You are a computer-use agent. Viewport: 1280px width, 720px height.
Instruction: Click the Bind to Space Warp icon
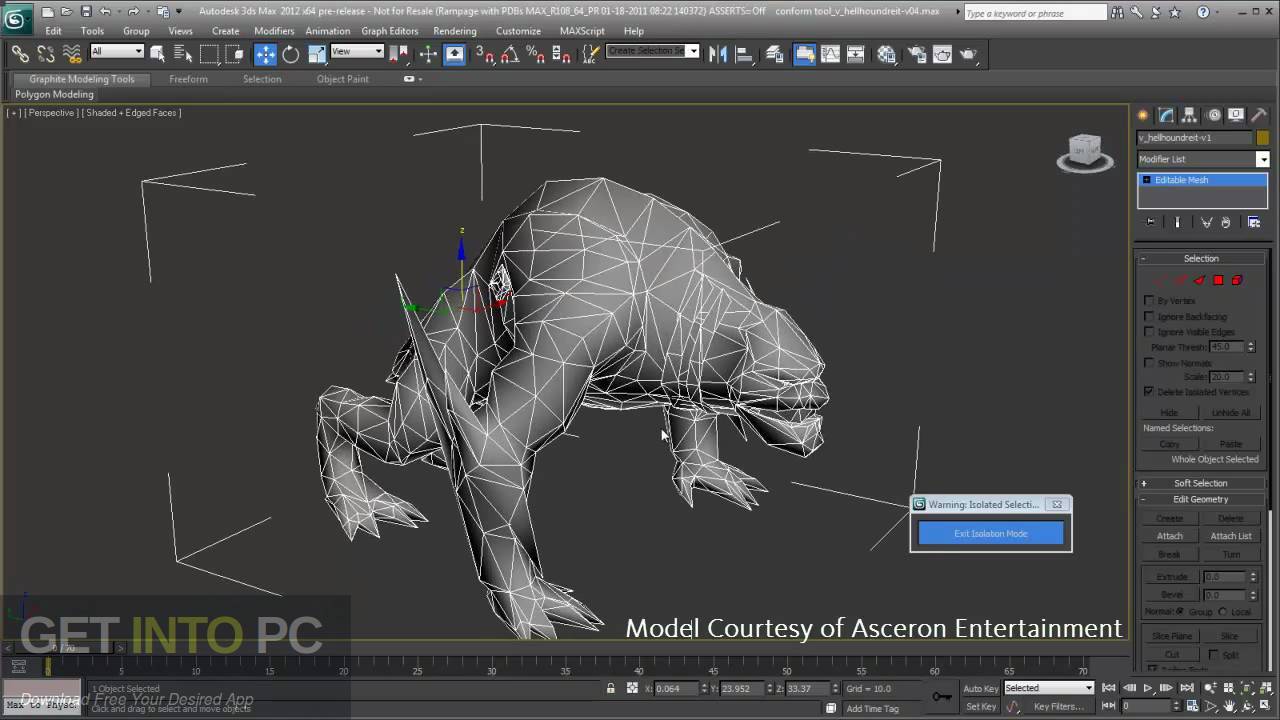pos(72,54)
